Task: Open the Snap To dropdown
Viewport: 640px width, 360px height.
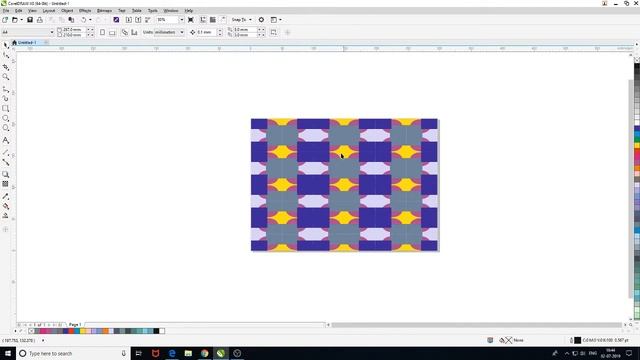Action: [x=242, y=20]
